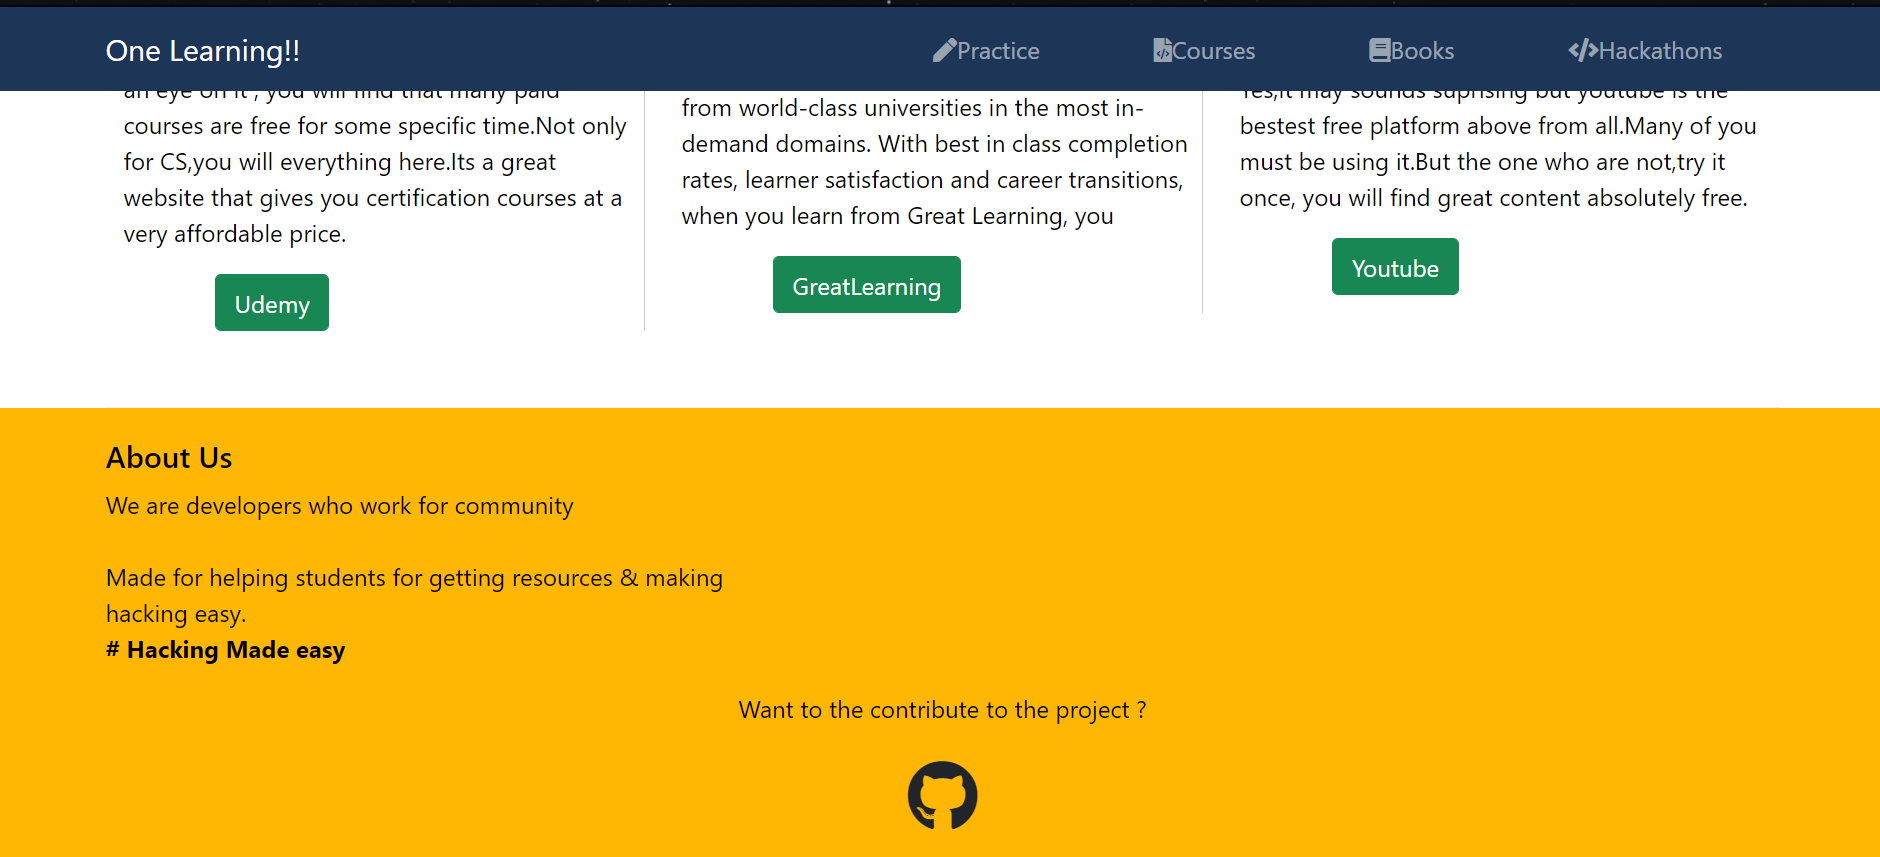Screen dimensions: 1880x857
Task: Click the code file icon beside Courses
Action: point(1162,50)
